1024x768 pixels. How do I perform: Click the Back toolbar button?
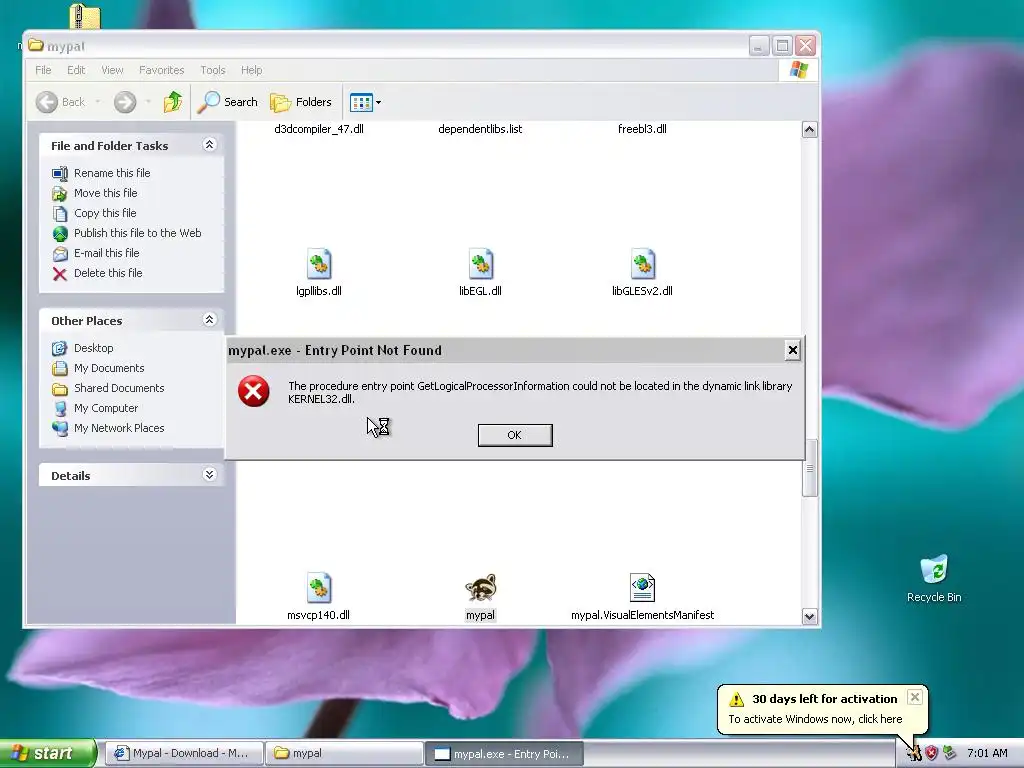pyautogui.click(x=60, y=102)
